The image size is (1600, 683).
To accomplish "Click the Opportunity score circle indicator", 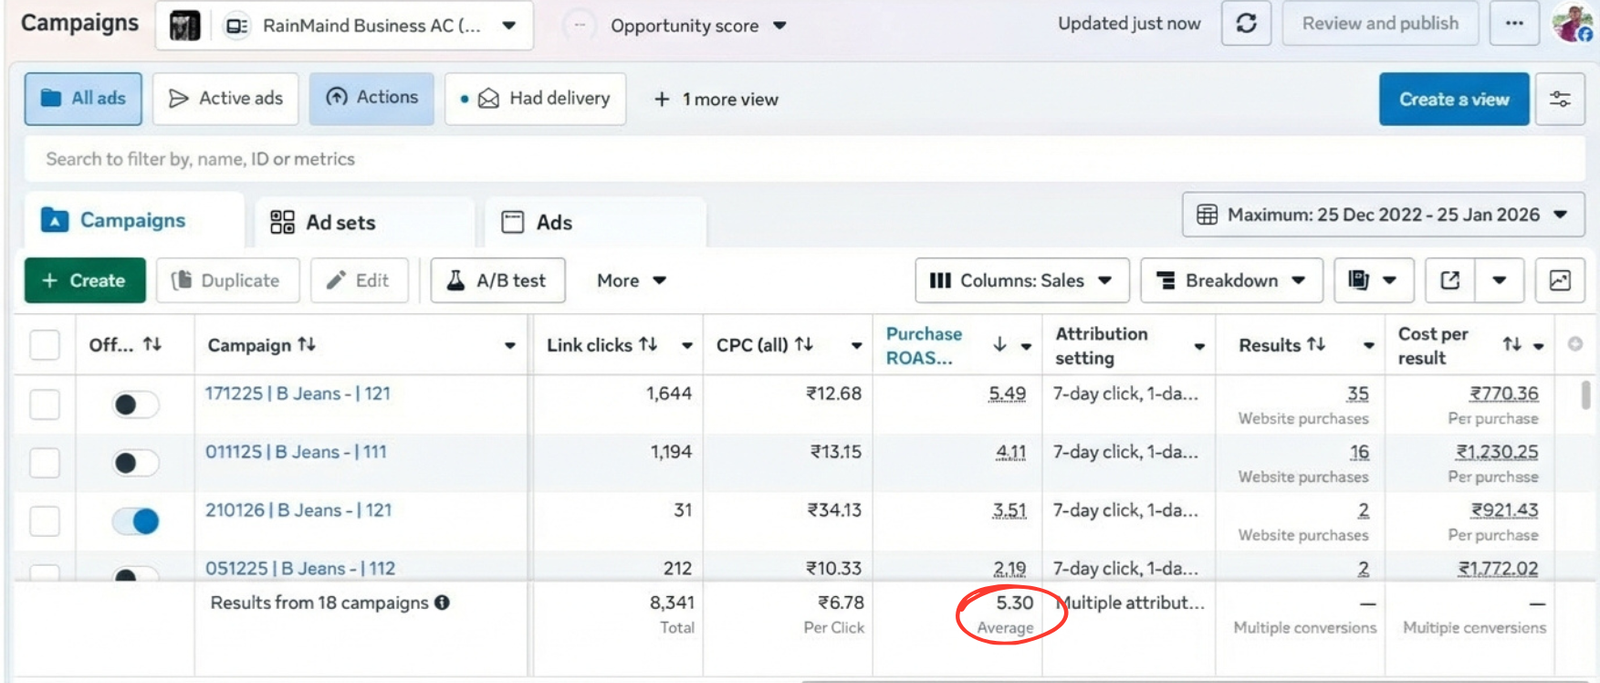I will pyautogui.click(x=579, y=25).
